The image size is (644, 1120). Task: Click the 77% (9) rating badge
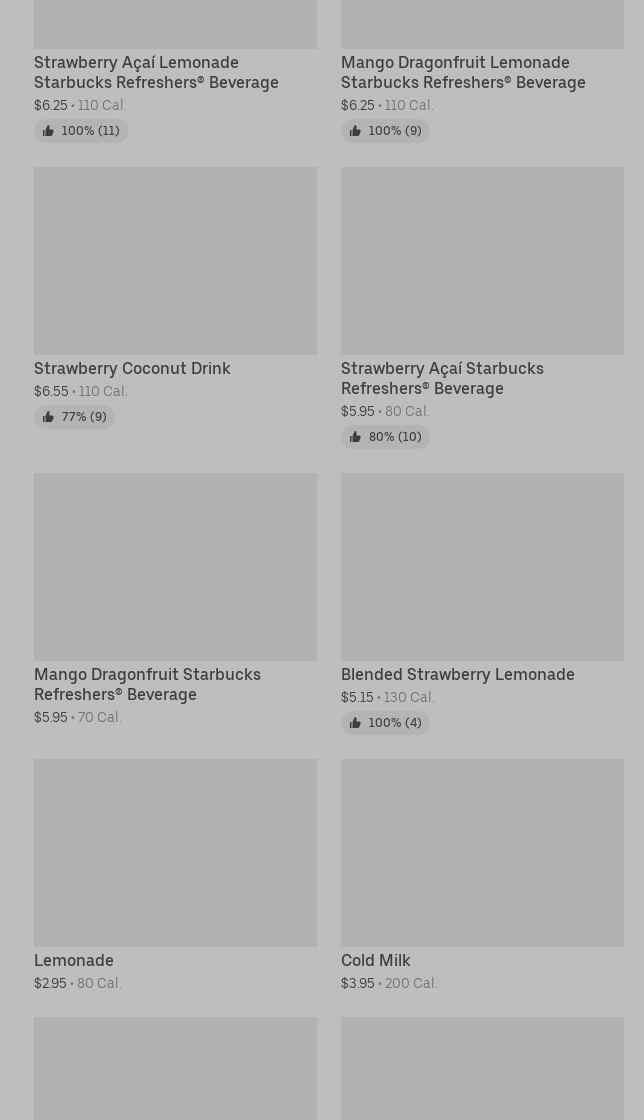click(x=83, y=417)
